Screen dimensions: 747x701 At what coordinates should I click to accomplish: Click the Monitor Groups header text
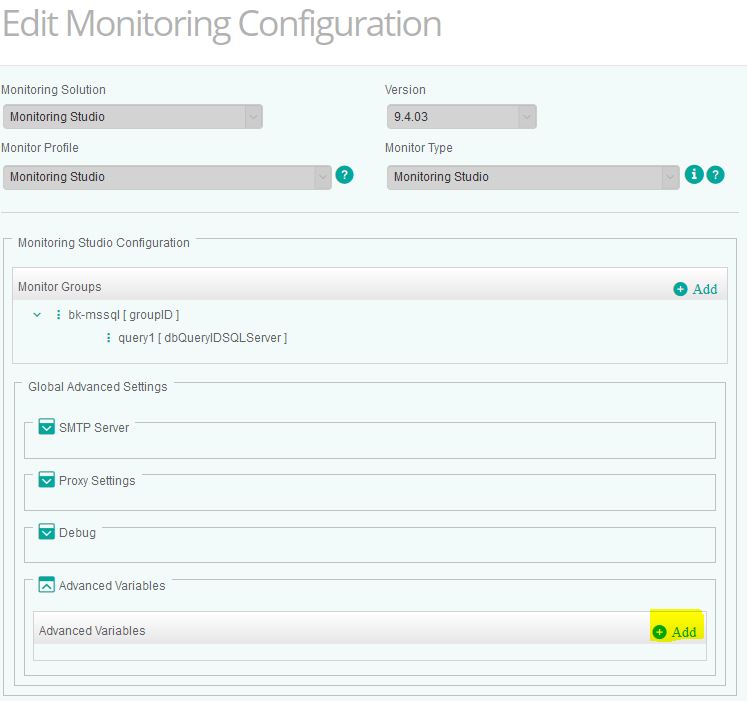[x=60, y=286]
